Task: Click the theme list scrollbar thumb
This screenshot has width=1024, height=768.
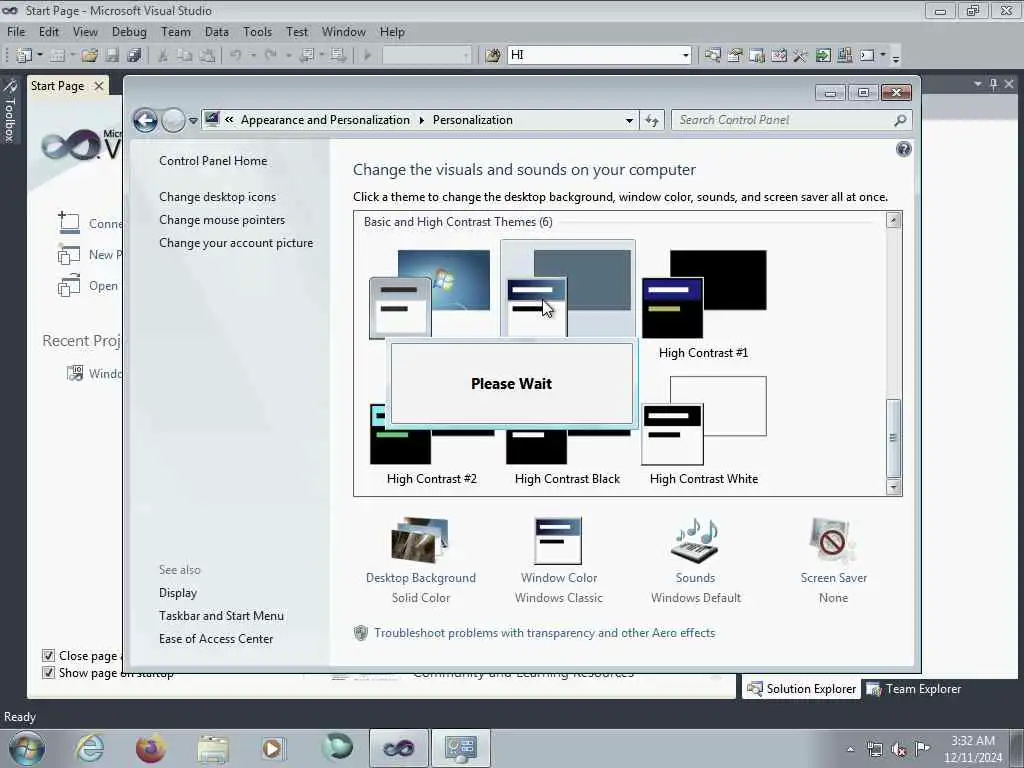Action: [893, 438]
